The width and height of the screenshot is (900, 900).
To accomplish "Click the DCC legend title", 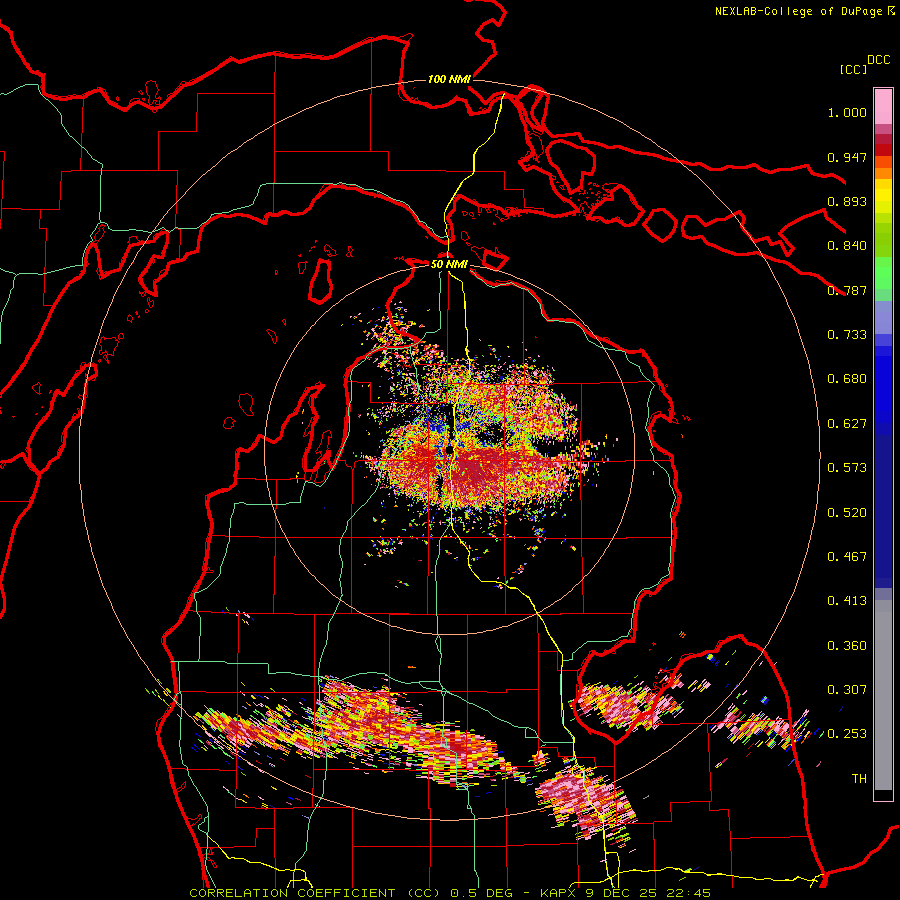I will (x=879, y=60).
